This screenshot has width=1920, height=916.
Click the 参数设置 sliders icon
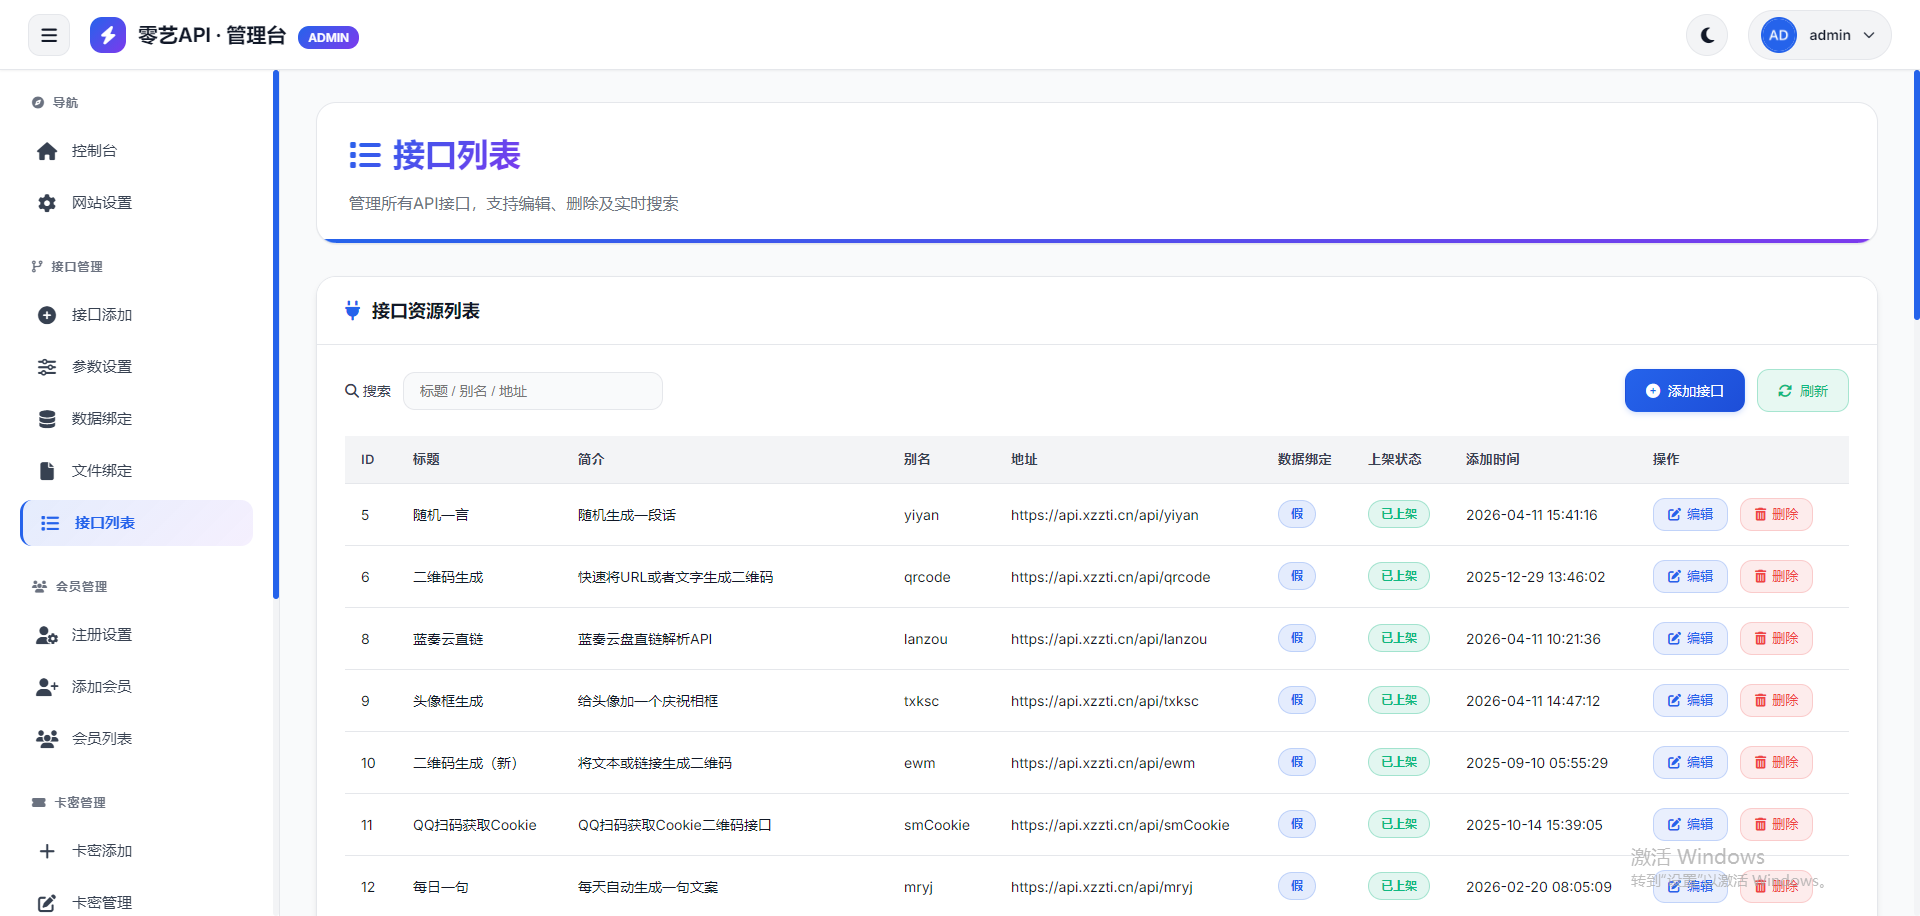click(47, 367)
